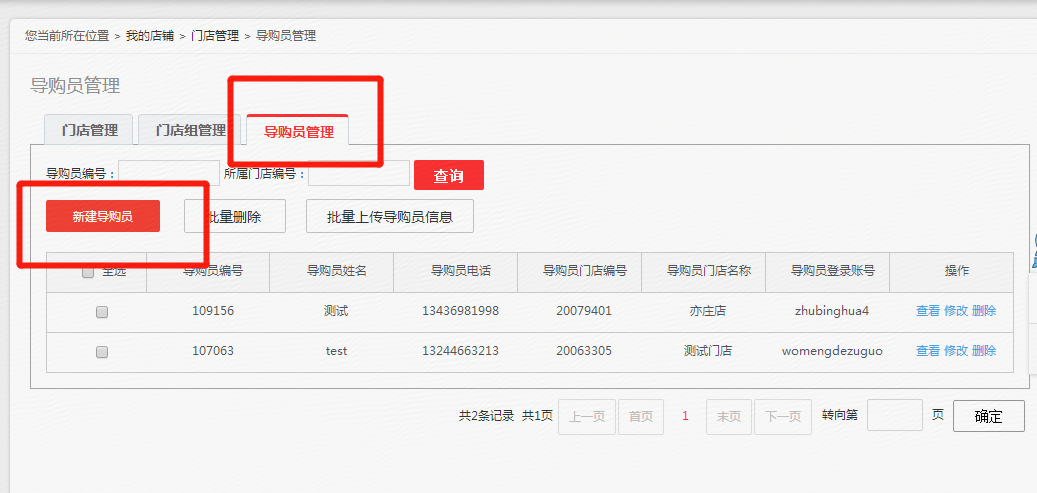The width and height of the screenshot is (1037, 493).
Task: Open 我的店铺 breadcrumb link
Action: click(150, 36)
